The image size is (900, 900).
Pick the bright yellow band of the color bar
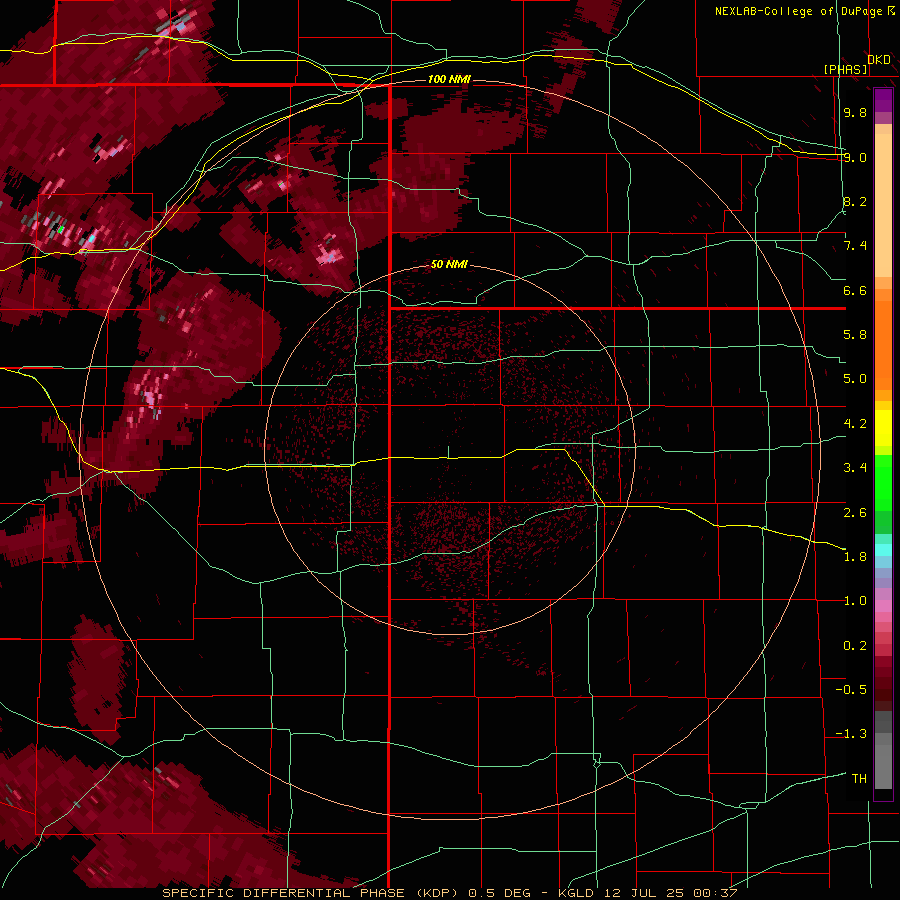pyautogui.click(x=883, y=428)
